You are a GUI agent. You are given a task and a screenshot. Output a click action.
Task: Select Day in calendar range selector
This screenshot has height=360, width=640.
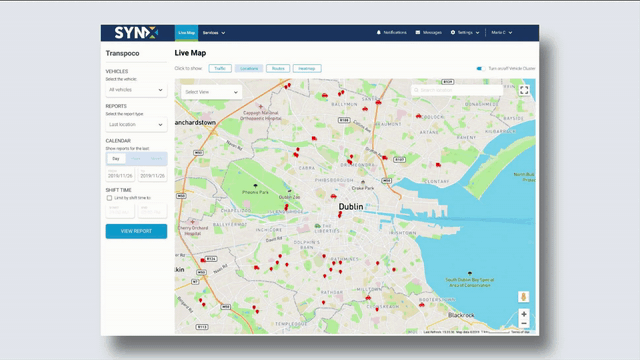tap(116, 159)
